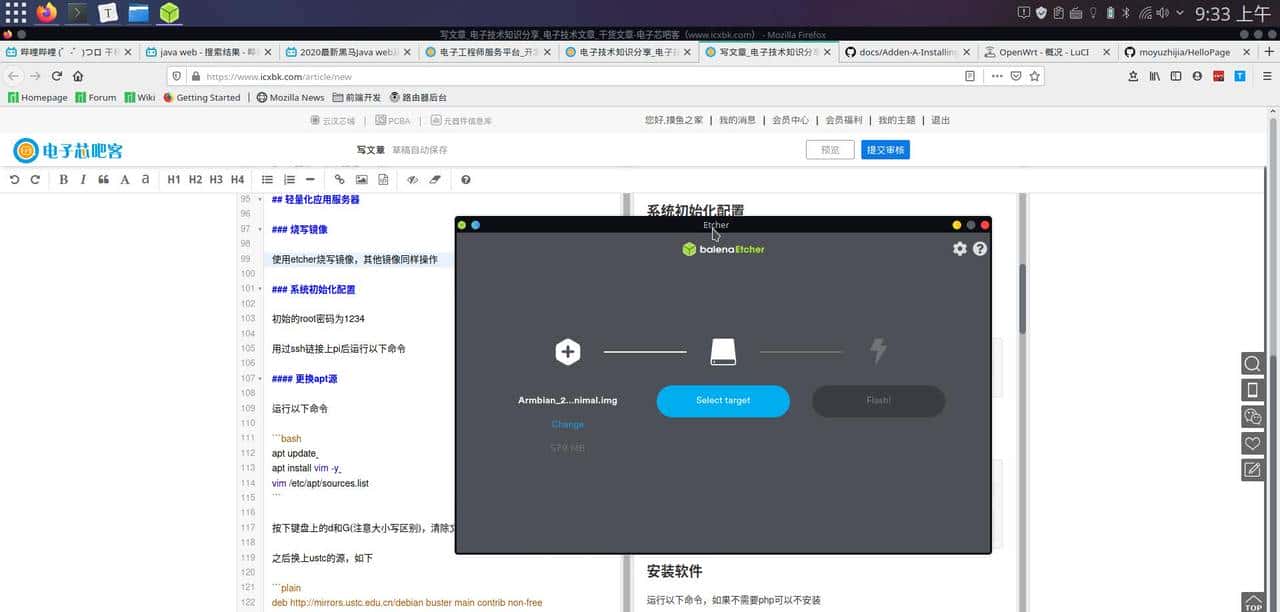Insert a horizontal rule in the editor

click(x=308, y=180)
